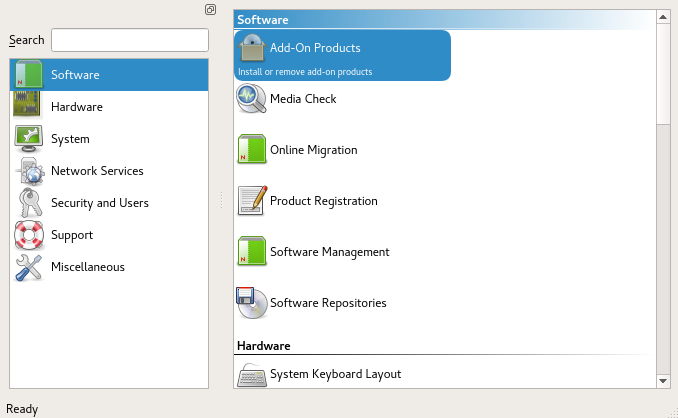Click the Hardware category icon in sidebar

[x=28, y=107]
